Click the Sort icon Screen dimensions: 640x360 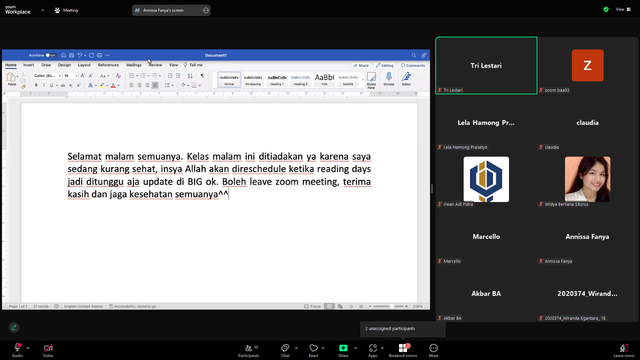click(190, 76)
